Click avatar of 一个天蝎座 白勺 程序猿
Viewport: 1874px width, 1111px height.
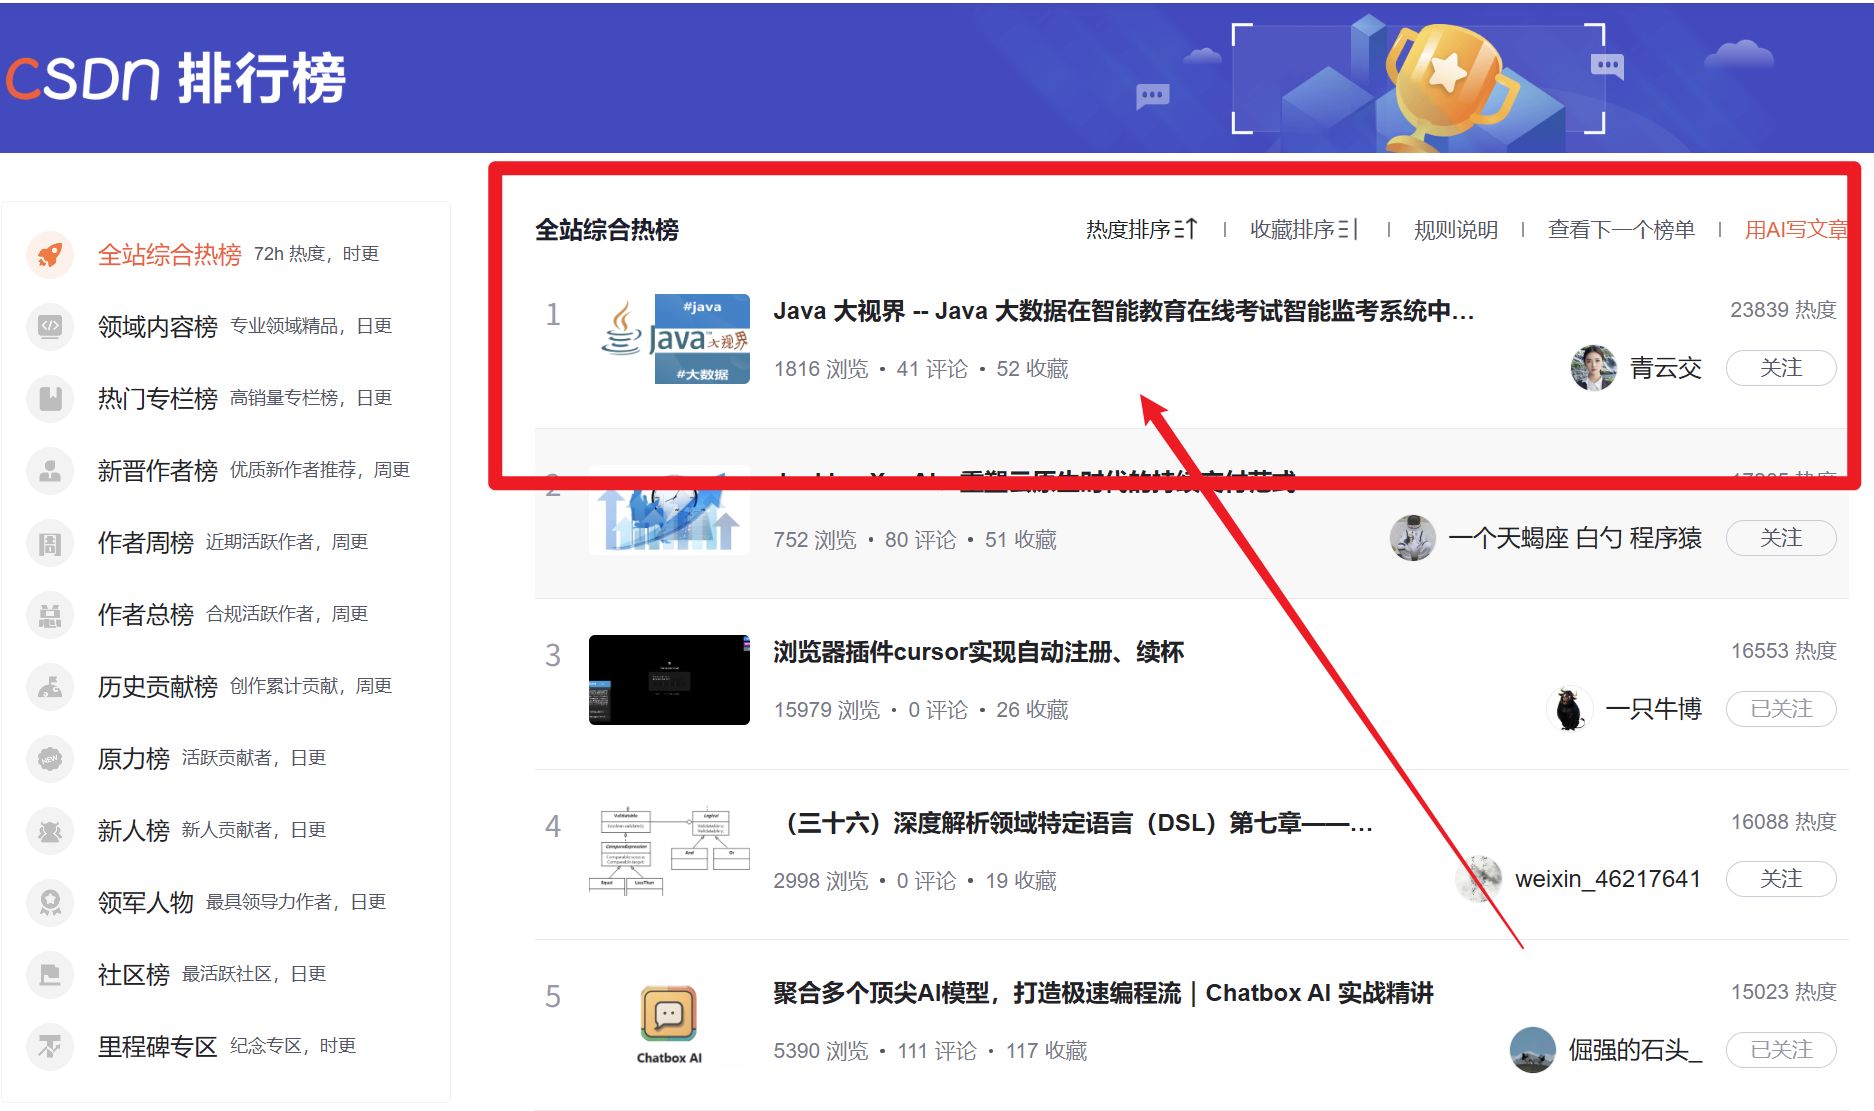1413,538
